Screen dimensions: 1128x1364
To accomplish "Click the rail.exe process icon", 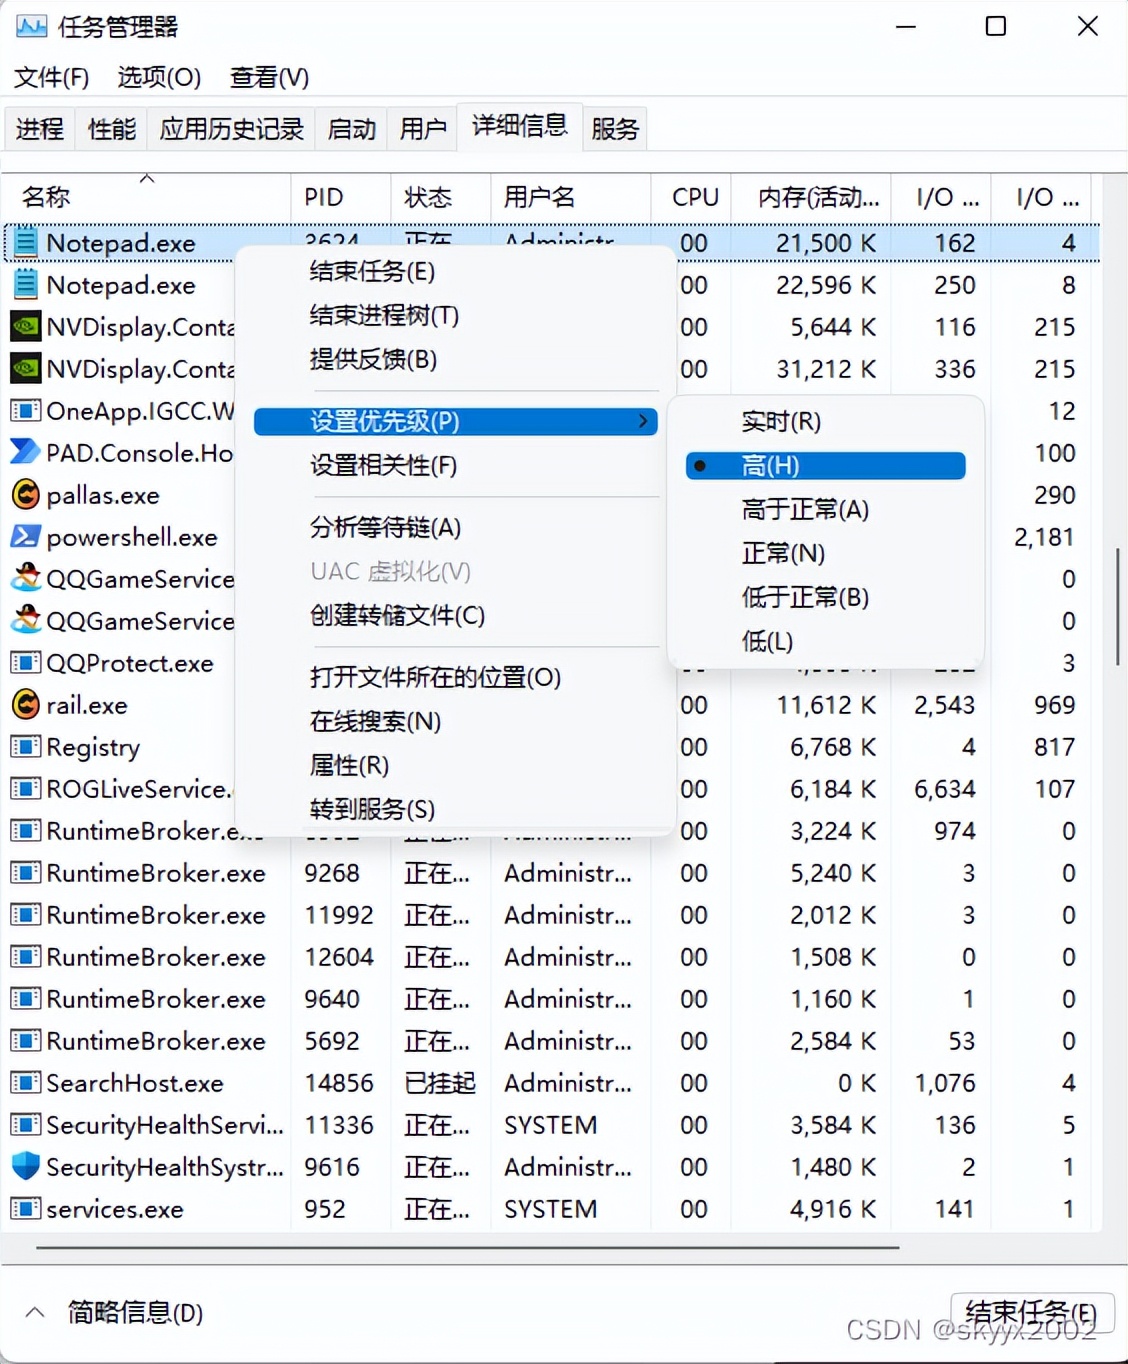I will pos(25,705).
